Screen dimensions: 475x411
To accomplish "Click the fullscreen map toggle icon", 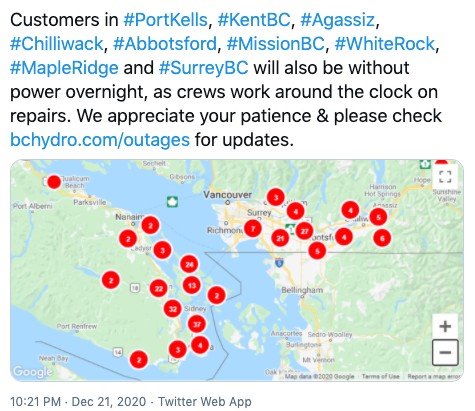I will [x=445, y=176].
